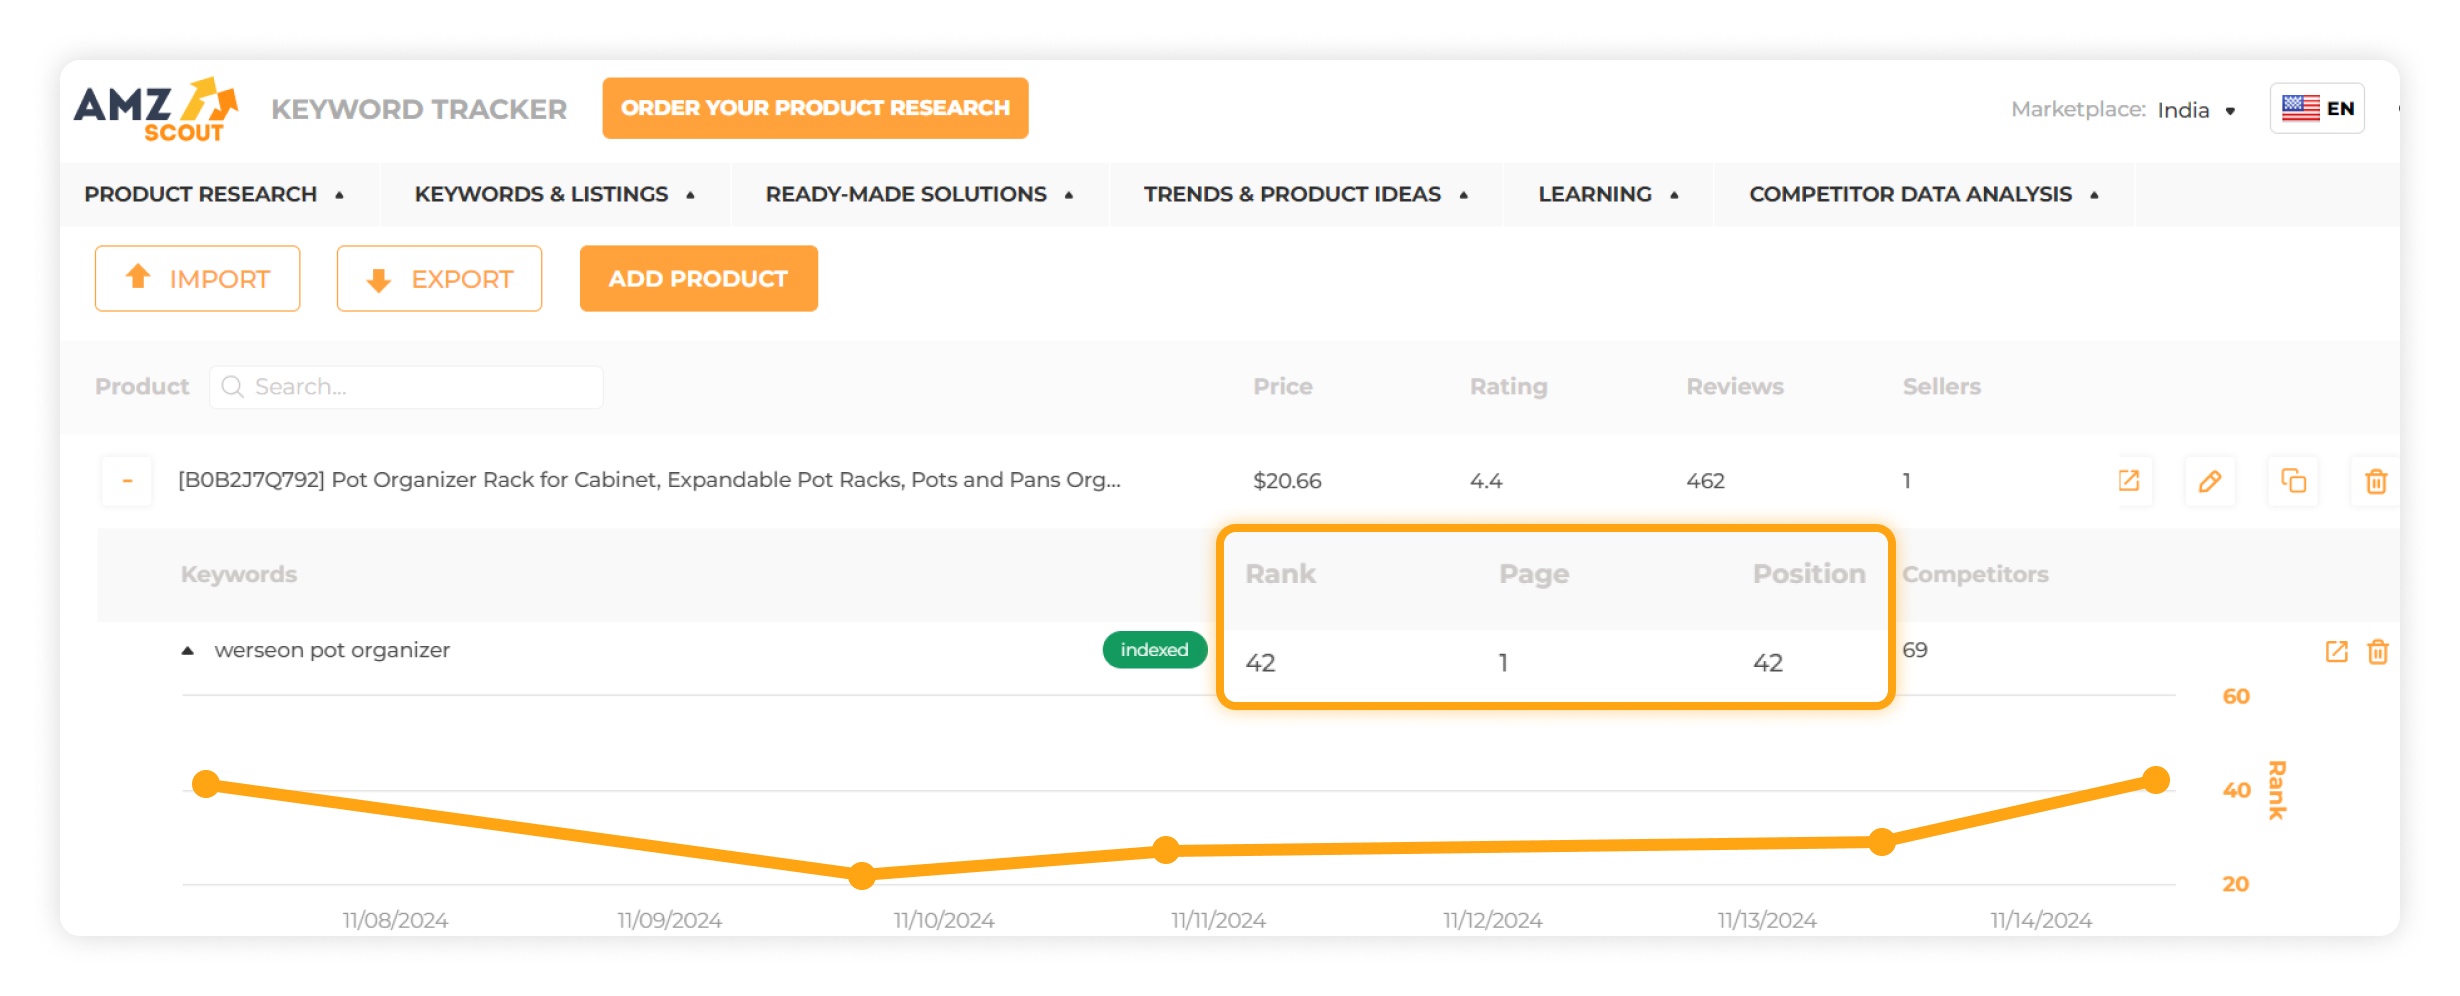The width and height of the screenshot is (2460, 996).
Task: Click the ADD PRODUCT button
Action: (x=697, y=278)
